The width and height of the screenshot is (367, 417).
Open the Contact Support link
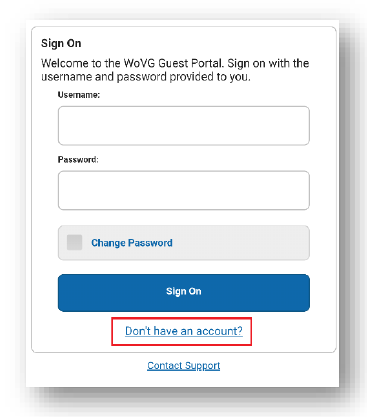tap(184, 366)
